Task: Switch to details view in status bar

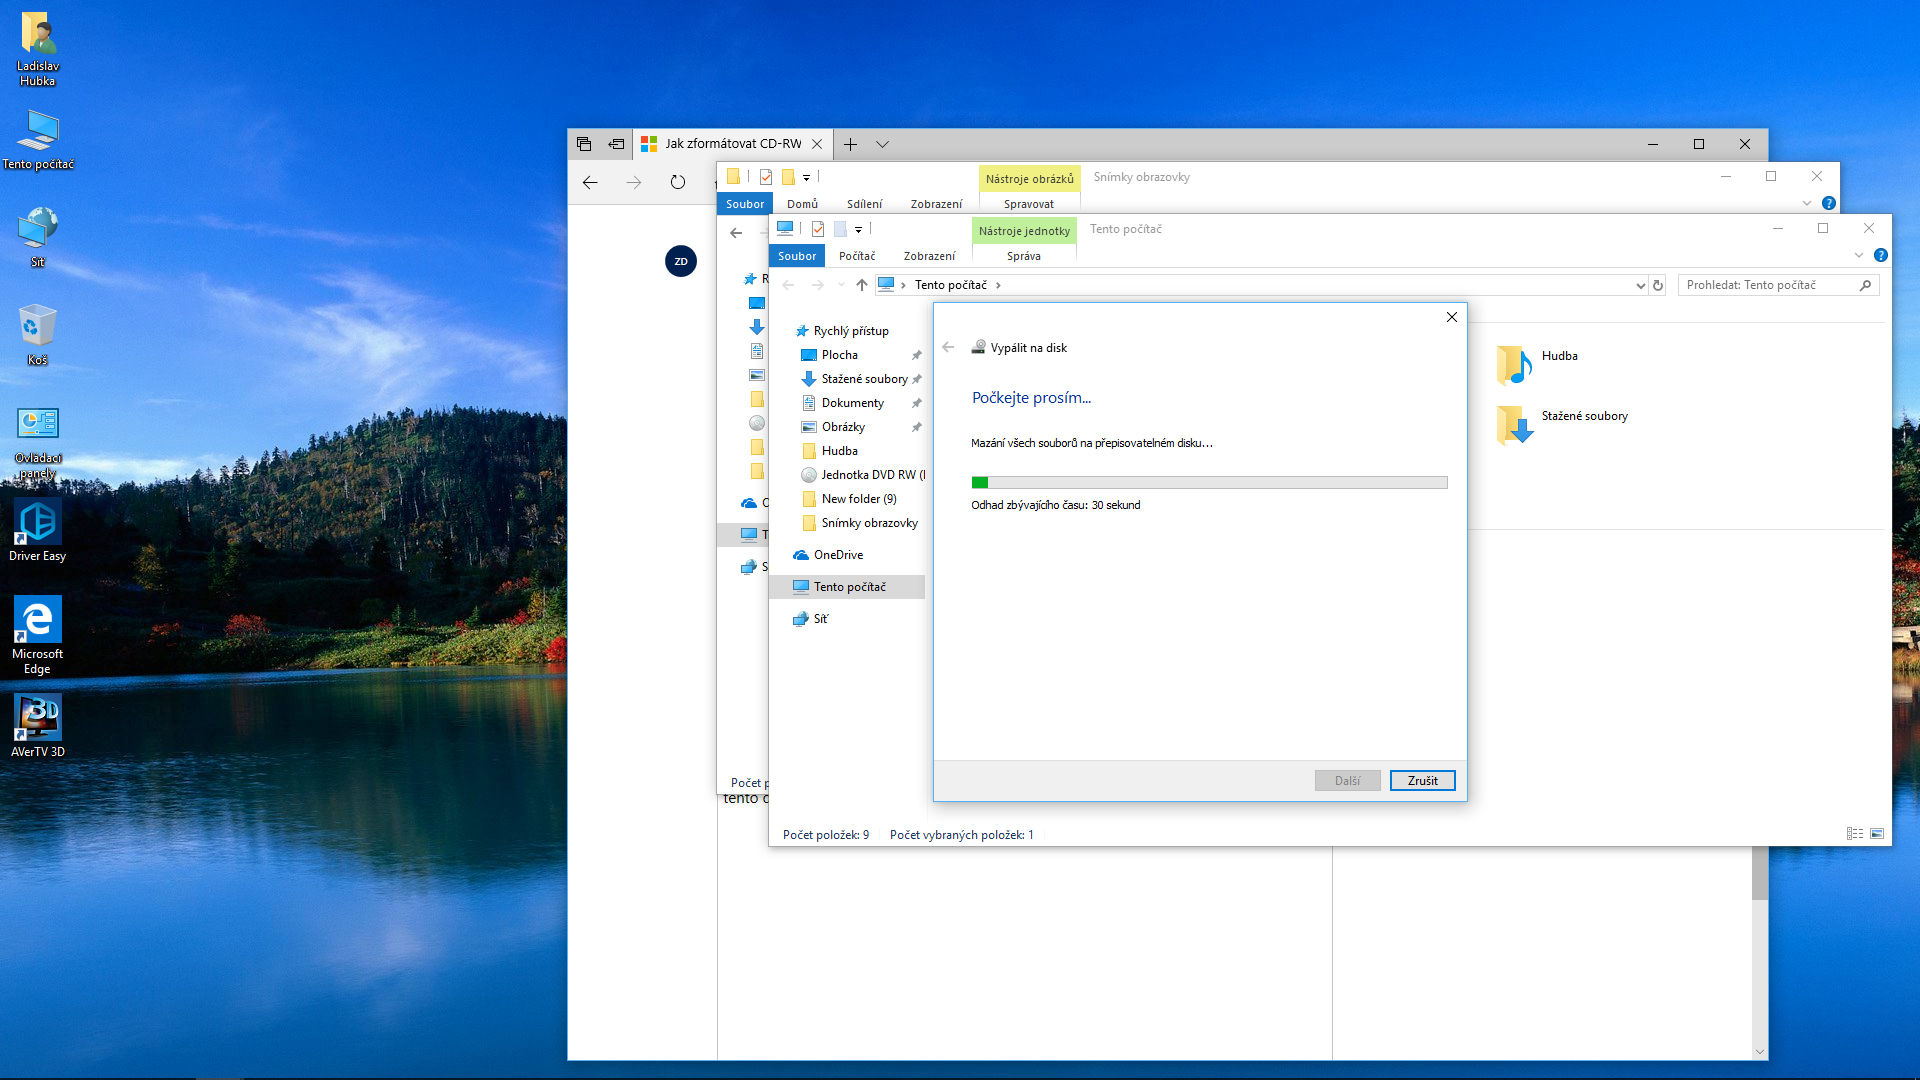Action: click(1855, 834)
